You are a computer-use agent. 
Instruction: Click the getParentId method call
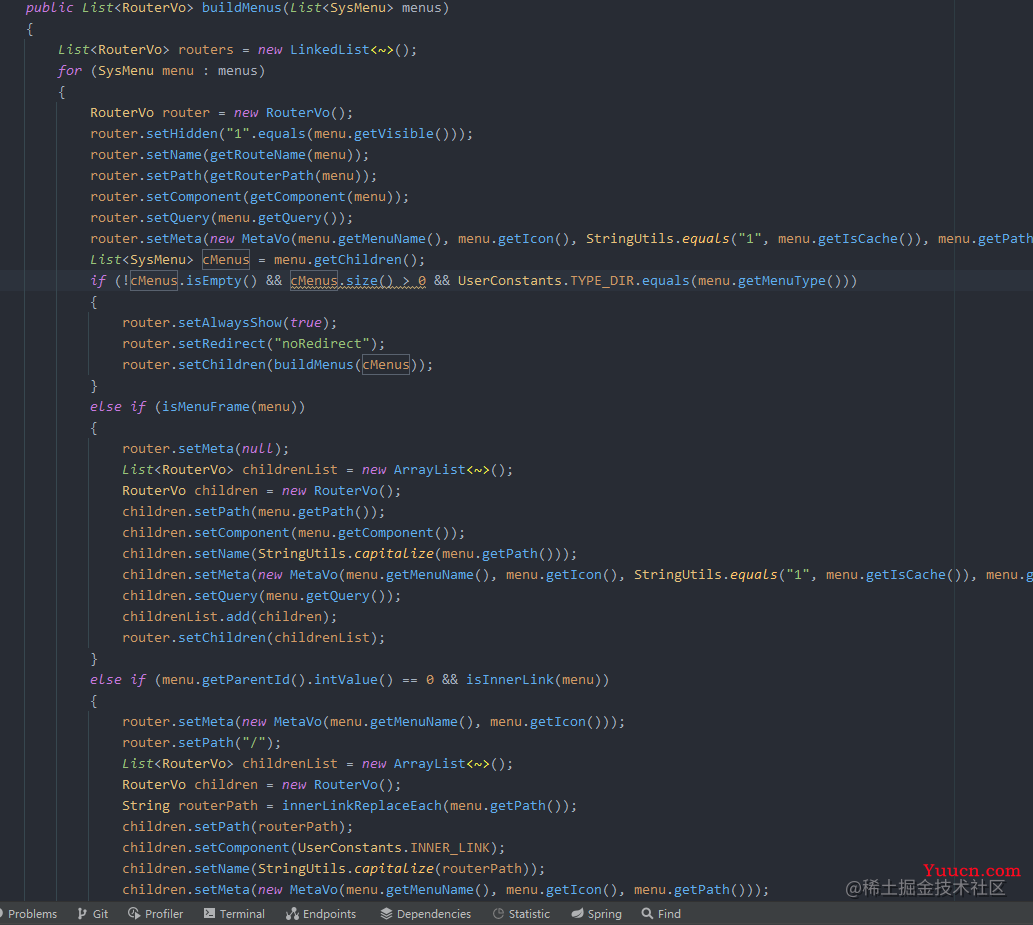click(x=246, y=680)
